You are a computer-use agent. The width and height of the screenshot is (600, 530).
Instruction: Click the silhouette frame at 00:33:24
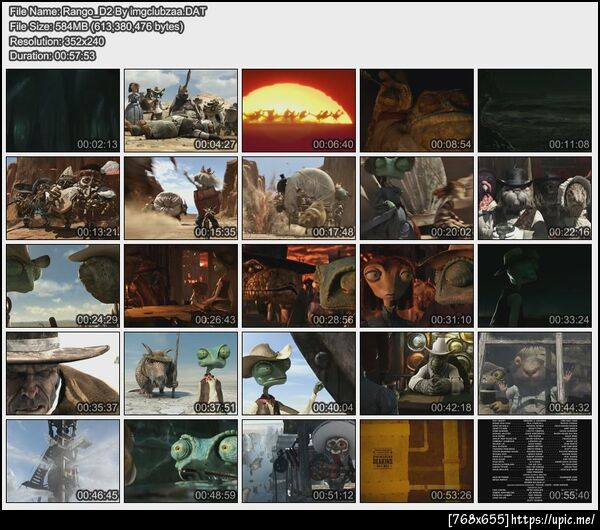[x=535, y=286]
